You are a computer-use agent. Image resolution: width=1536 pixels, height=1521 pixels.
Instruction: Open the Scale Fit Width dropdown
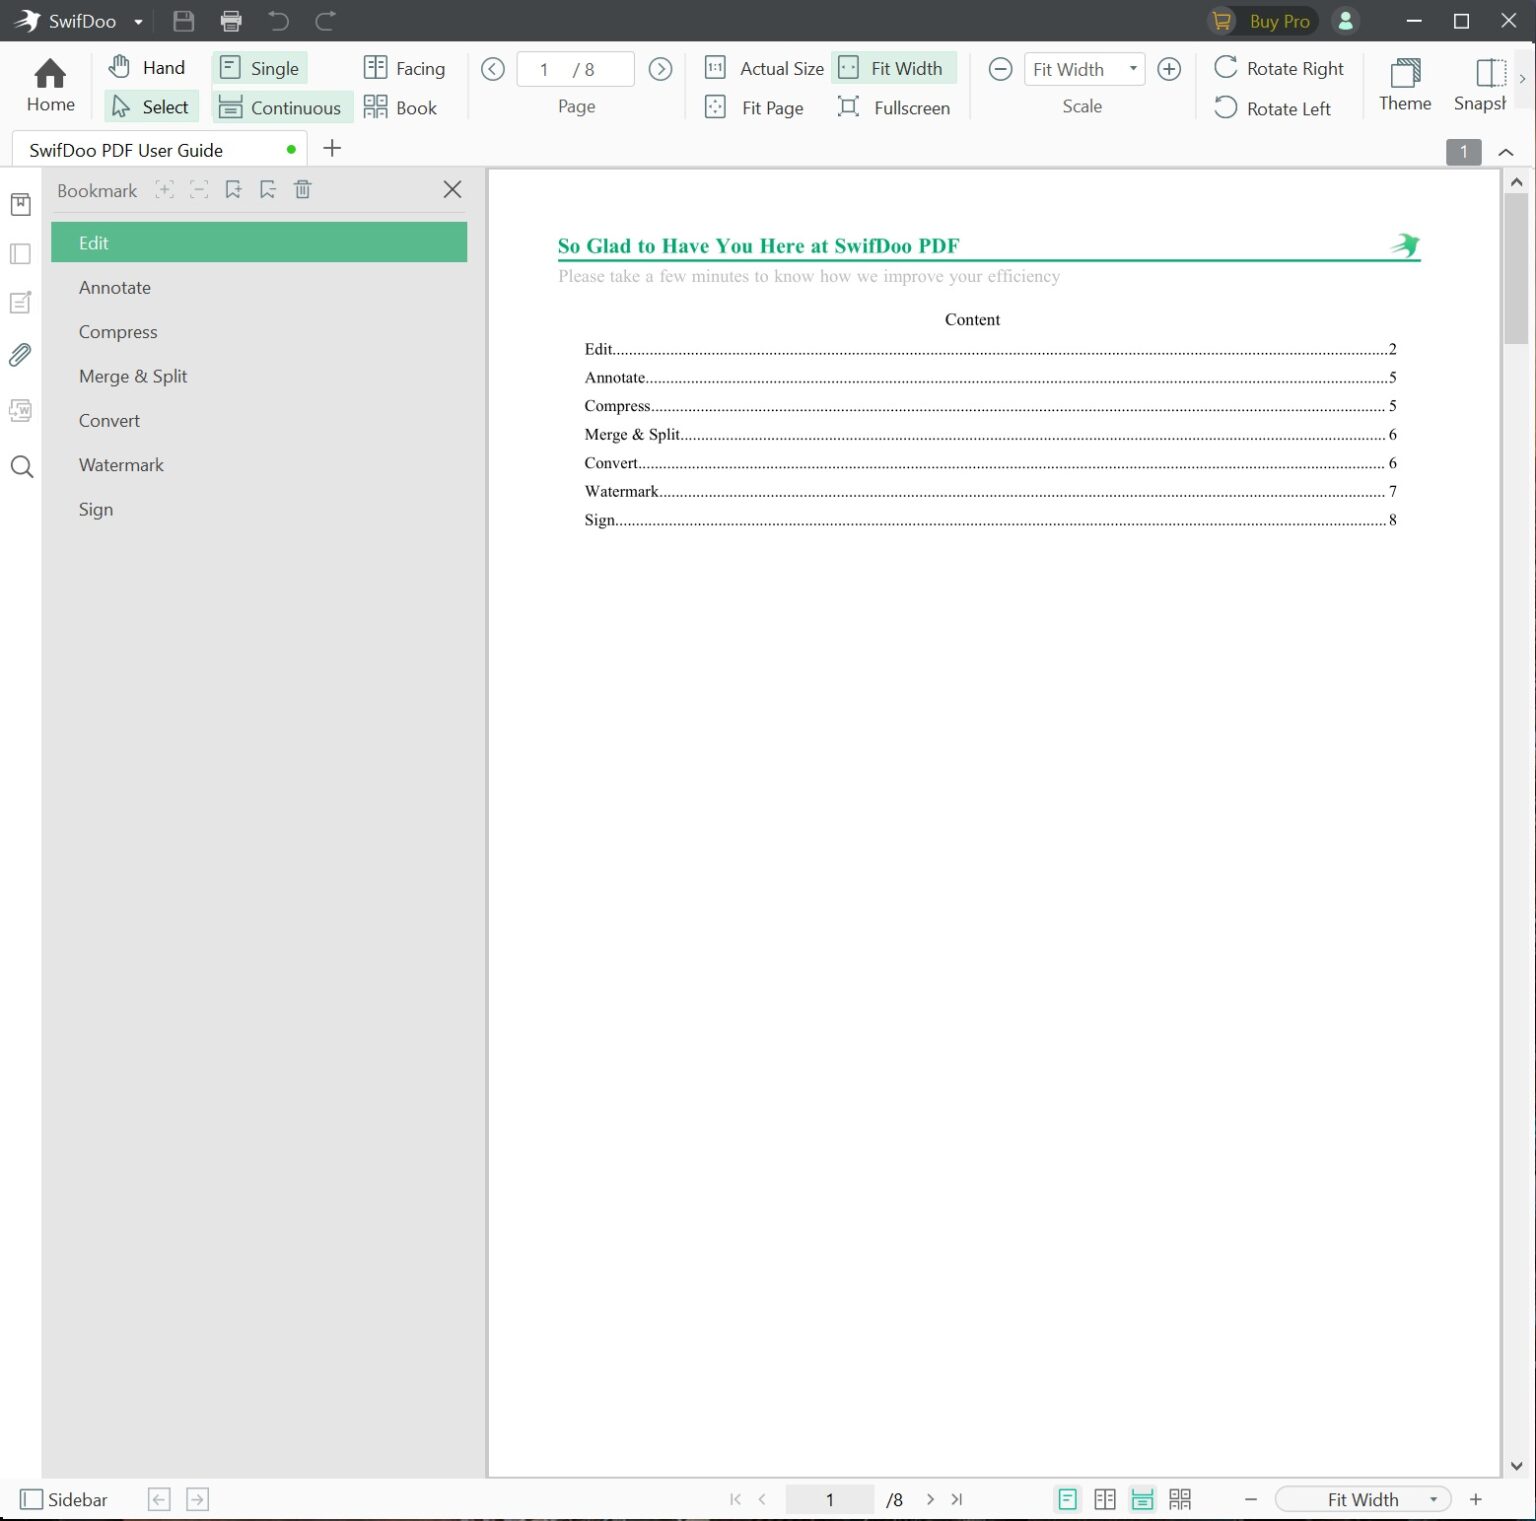(1133, 69)
